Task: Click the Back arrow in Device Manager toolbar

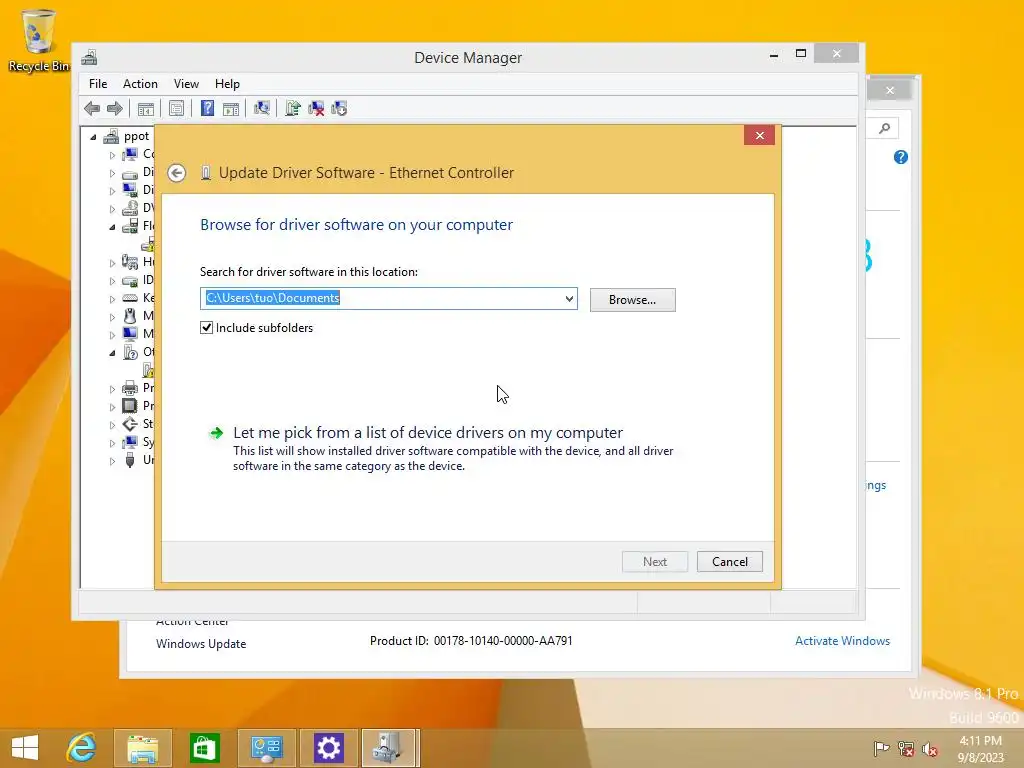Action: click(x=92, y=108)
